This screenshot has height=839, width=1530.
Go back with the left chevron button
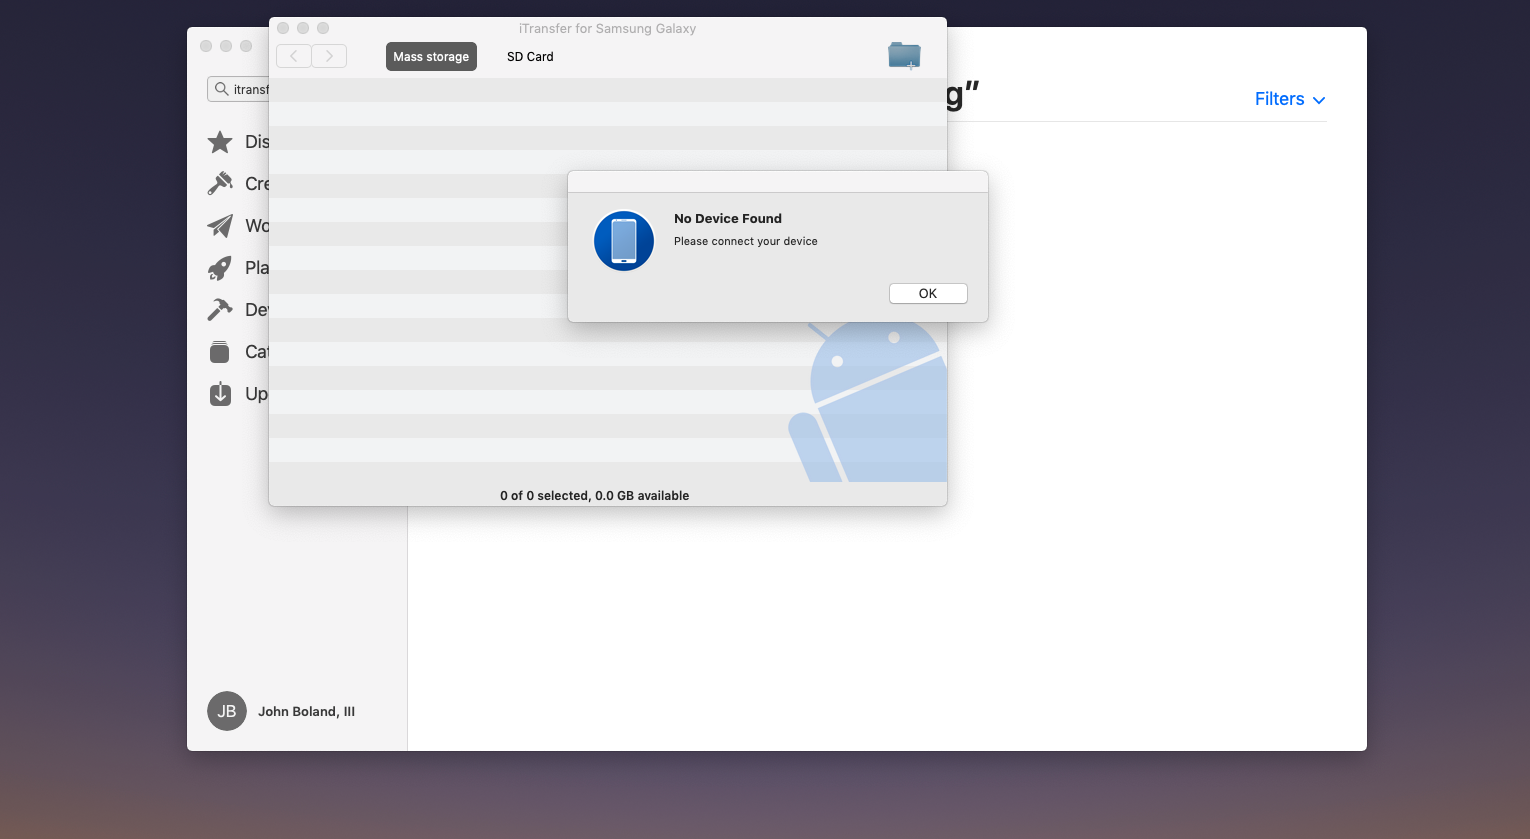293,56
